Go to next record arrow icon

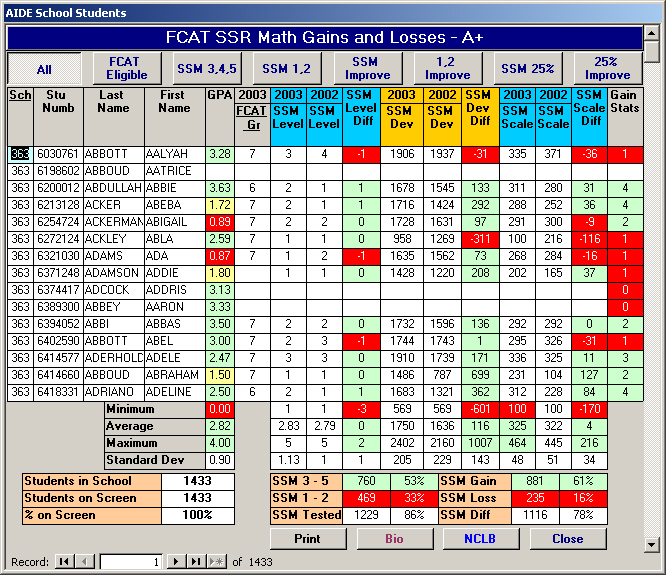tap(176, 561)
